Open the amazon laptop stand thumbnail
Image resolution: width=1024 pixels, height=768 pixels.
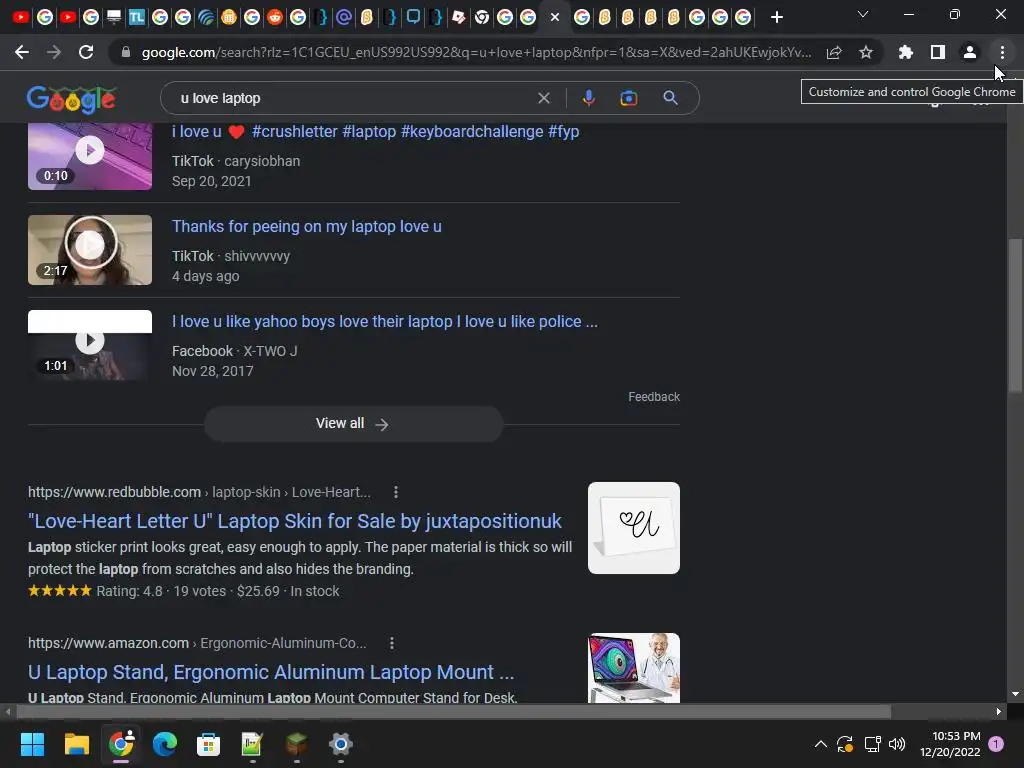point(633,668)
